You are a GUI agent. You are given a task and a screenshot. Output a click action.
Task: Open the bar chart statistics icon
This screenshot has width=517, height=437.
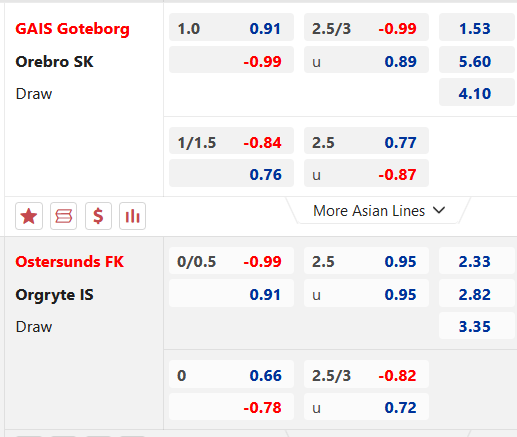tap(132, 216)
